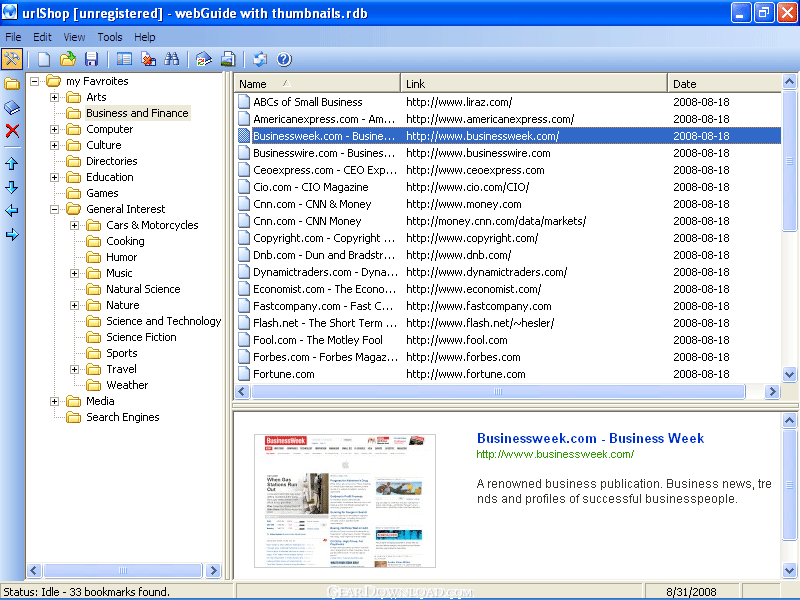Create a new blank database file
This screenshot has height=600, width=800.
point(44,59)
